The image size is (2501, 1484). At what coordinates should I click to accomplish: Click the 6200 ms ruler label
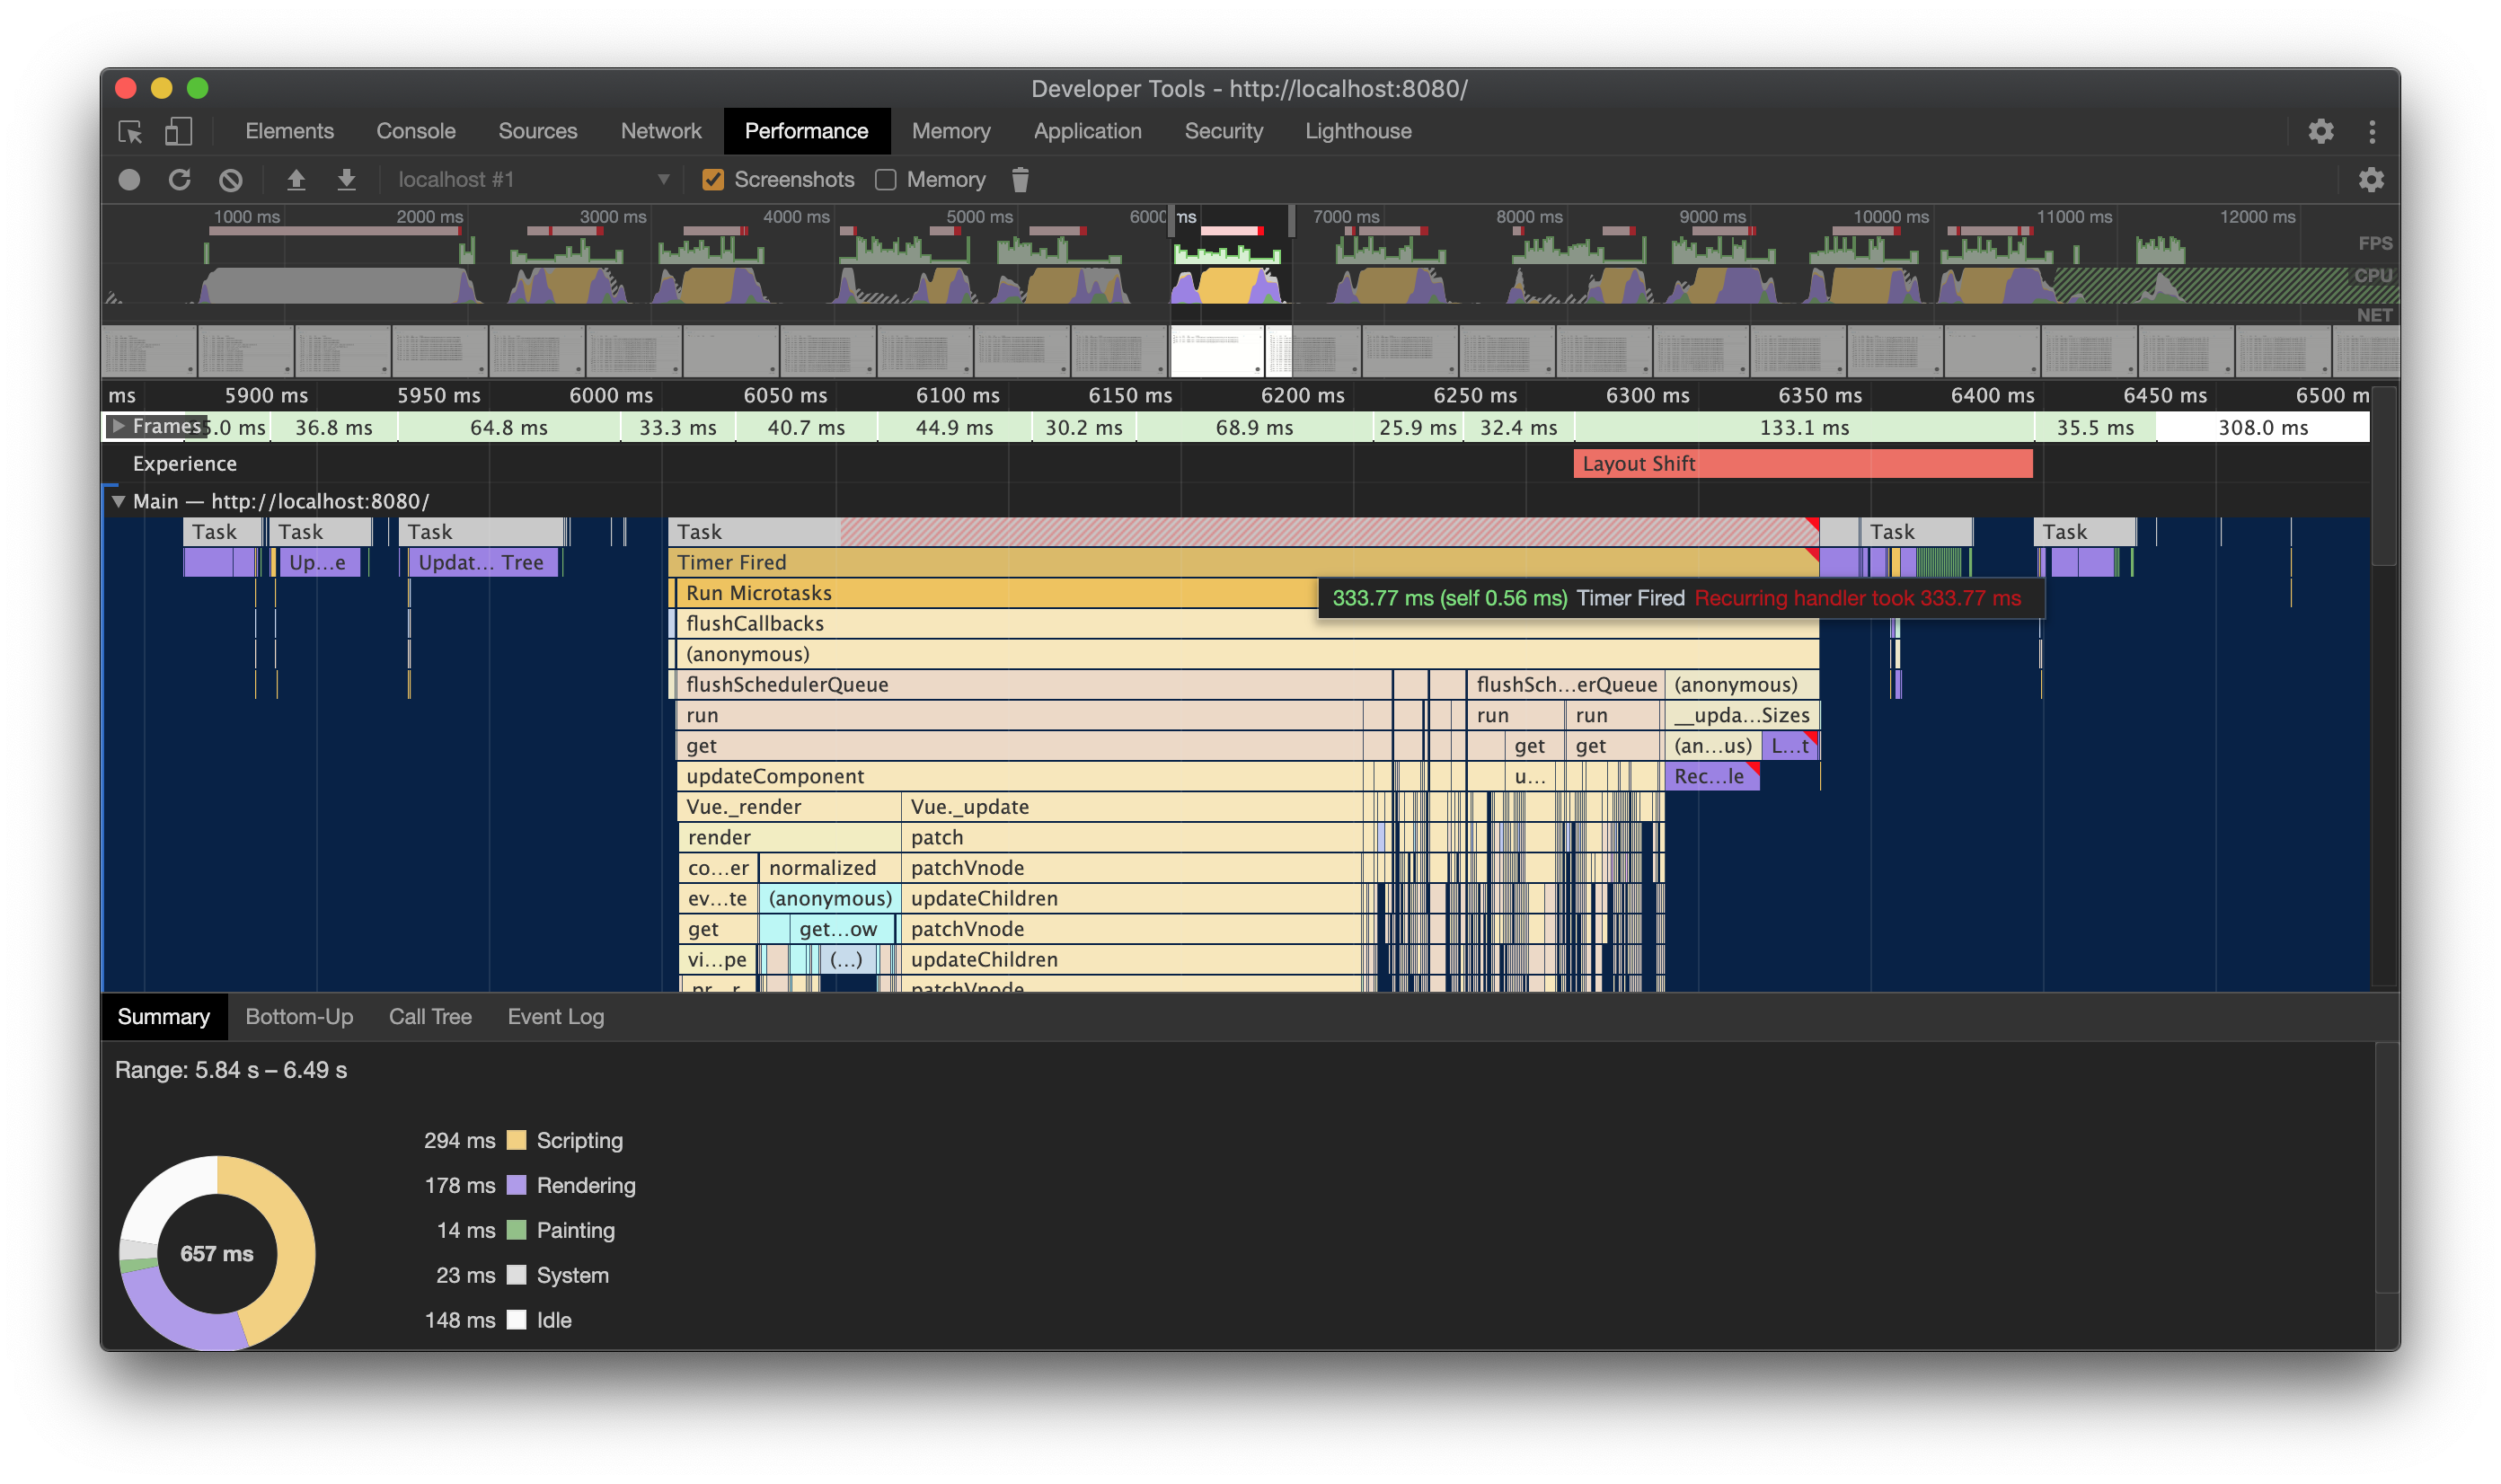coord(1302,395)
